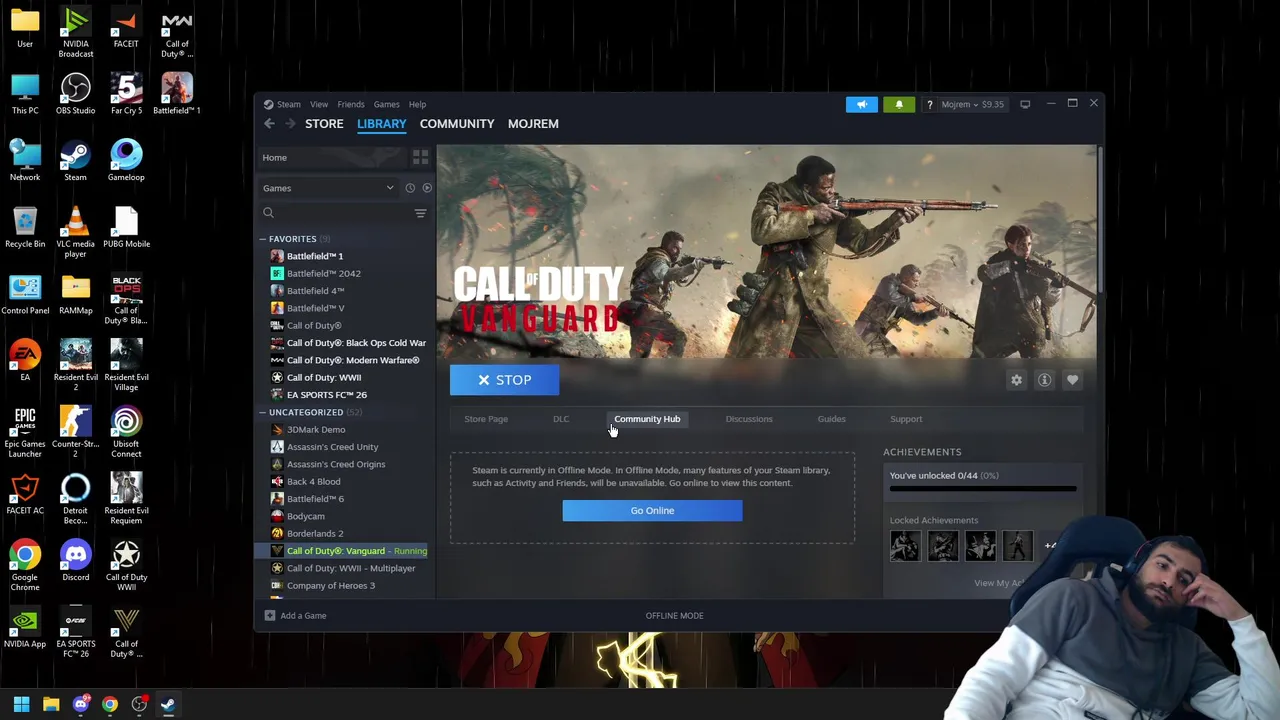
Task: Click Add a Game
Action: 295,616
